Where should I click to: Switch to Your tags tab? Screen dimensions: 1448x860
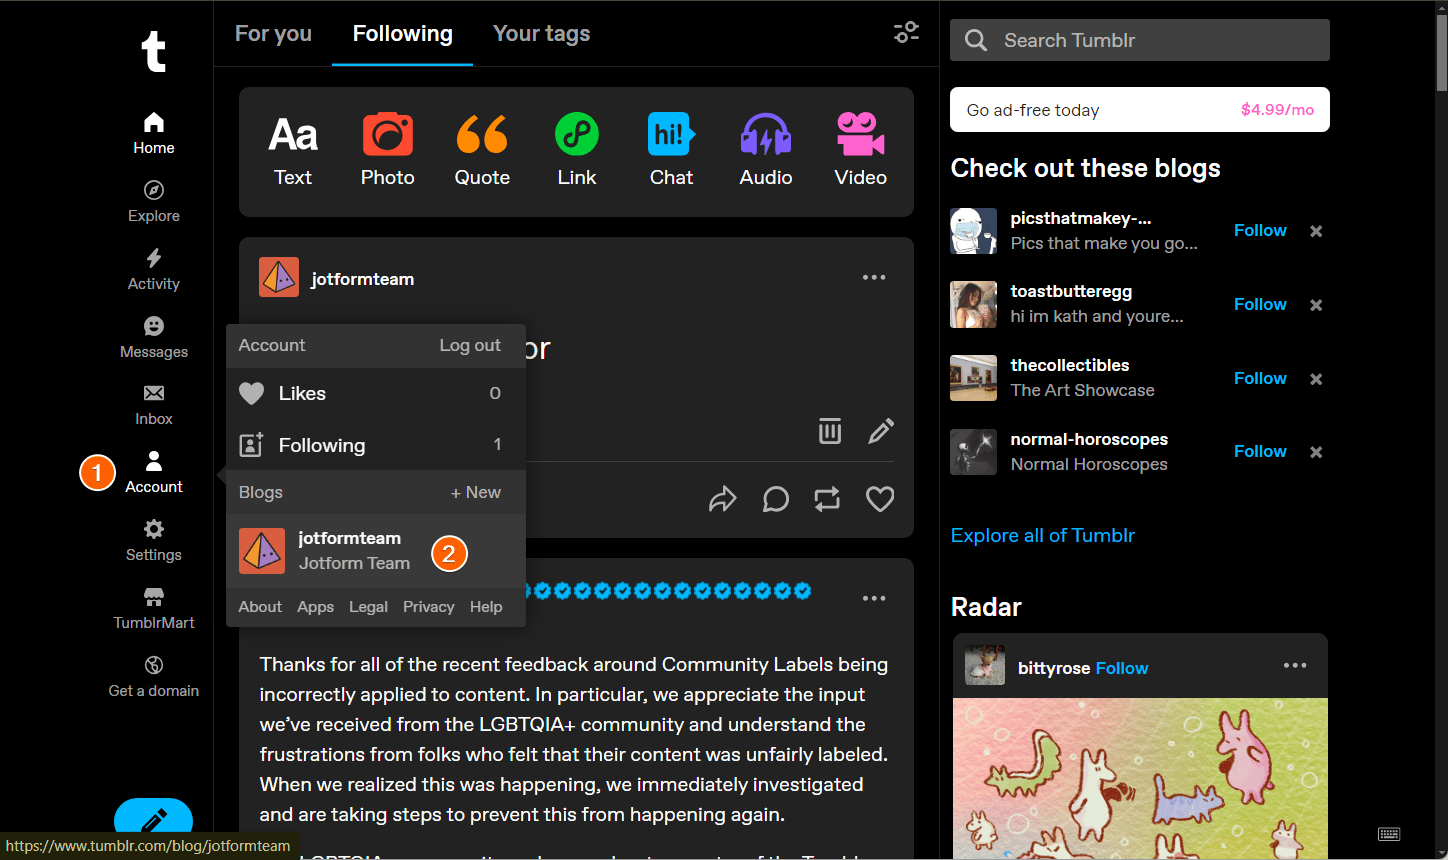pos(541,33)
